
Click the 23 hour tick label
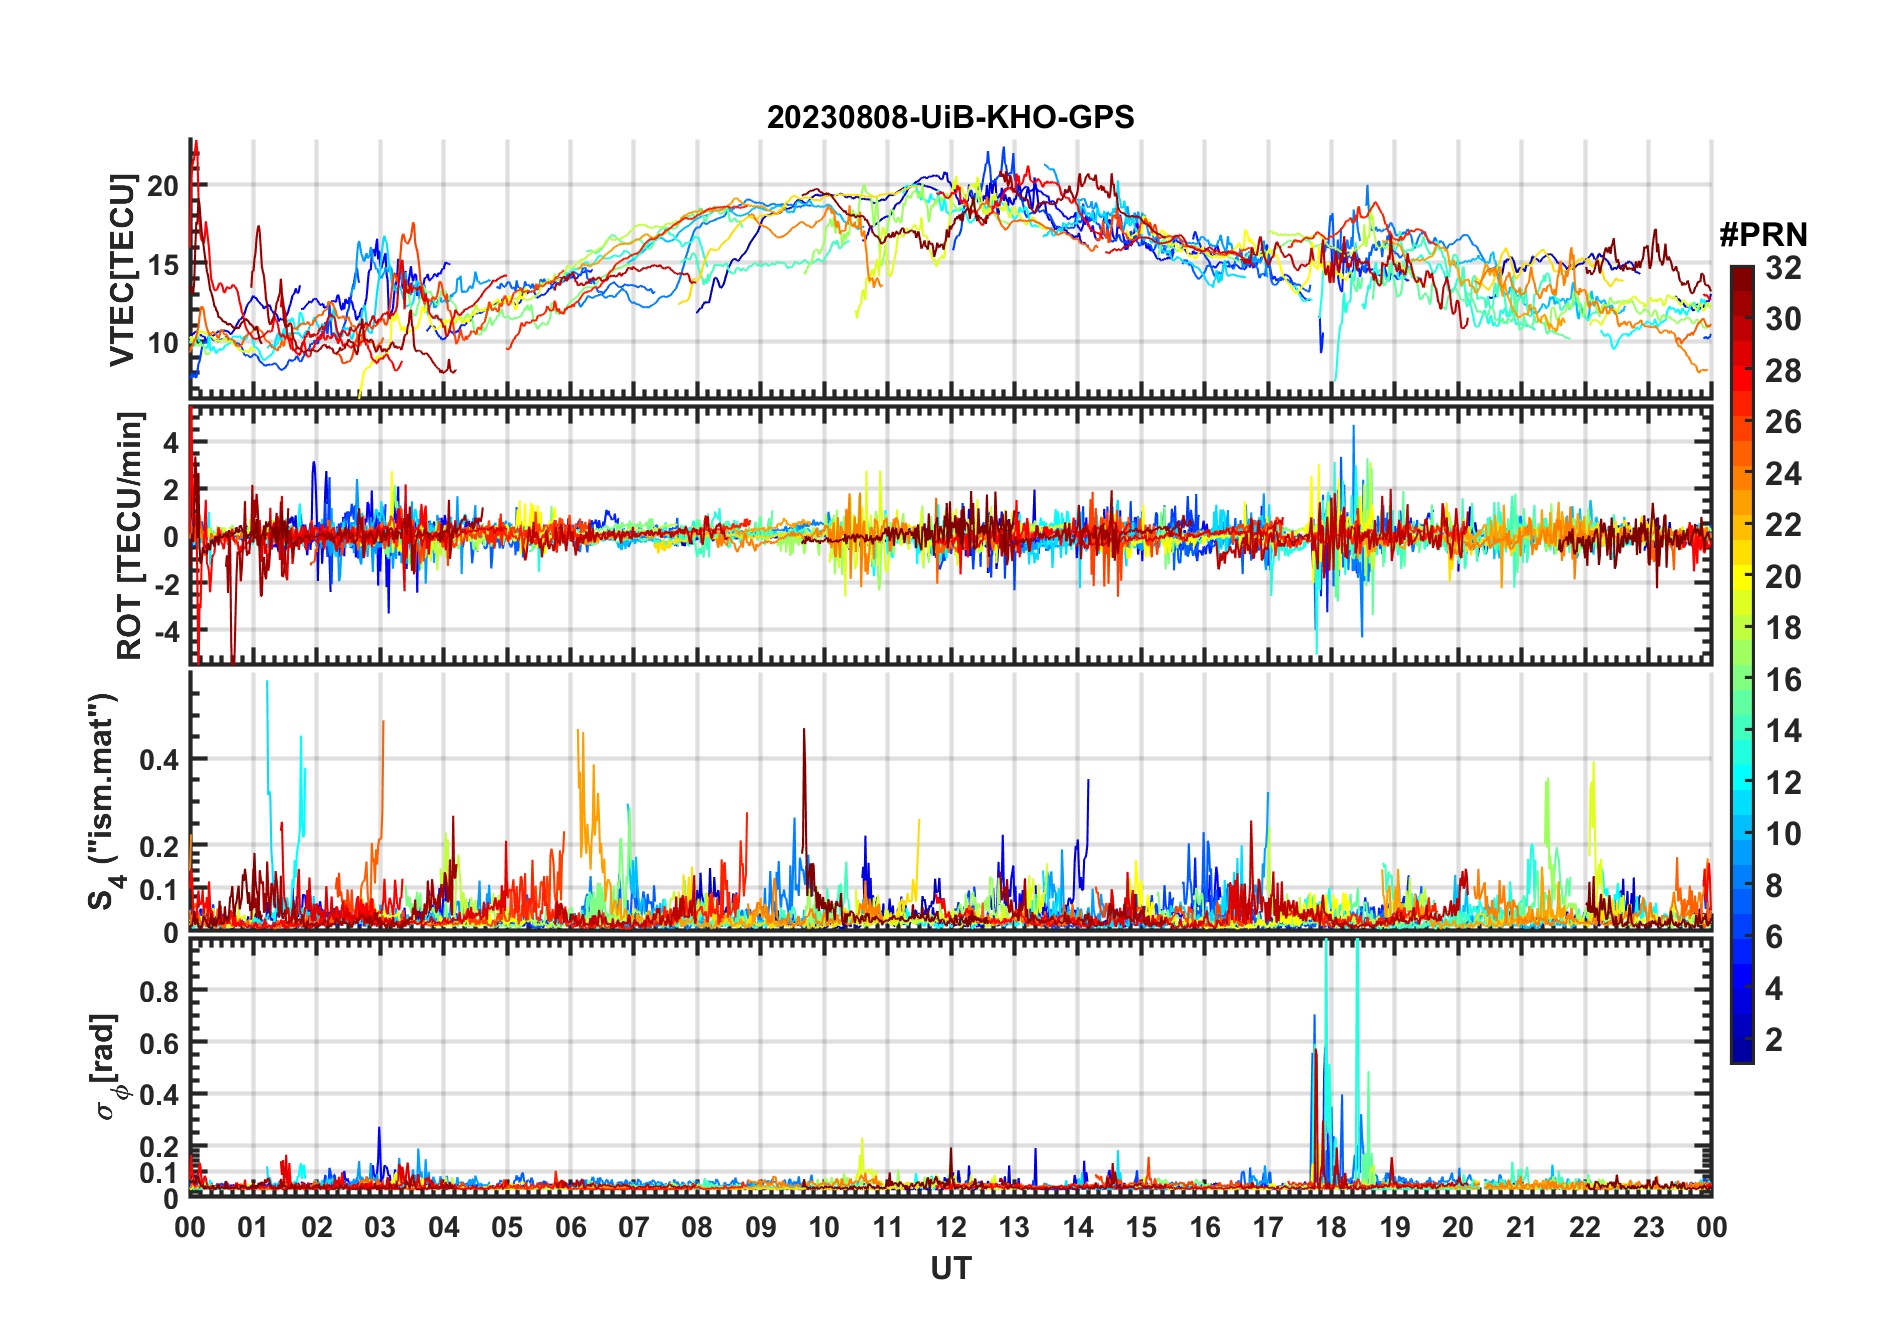[x=1648, y=1227]
